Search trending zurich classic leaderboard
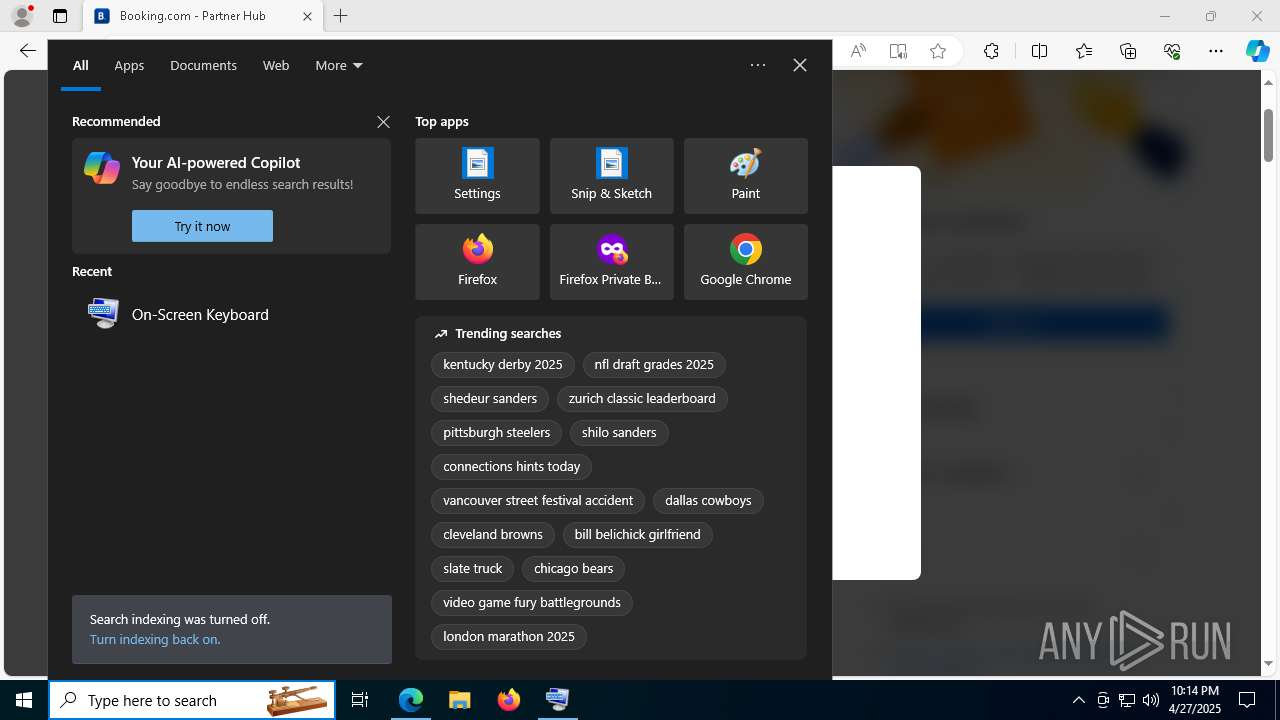 click(x=642, y=399)
